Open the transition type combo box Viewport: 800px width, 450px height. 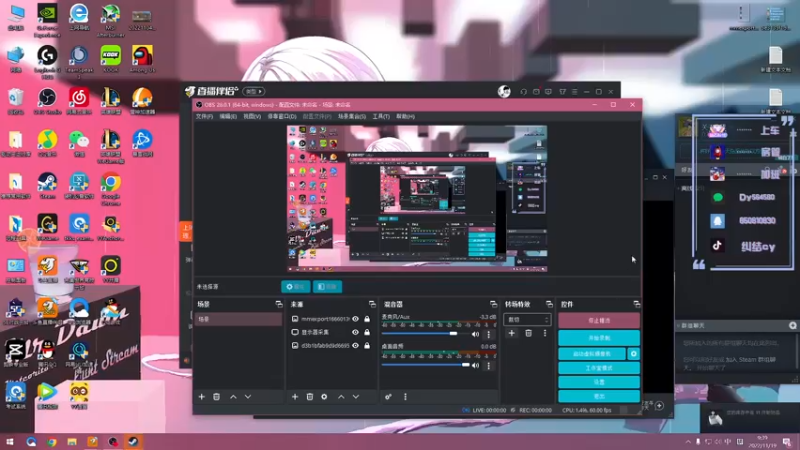tap(527, 320)
